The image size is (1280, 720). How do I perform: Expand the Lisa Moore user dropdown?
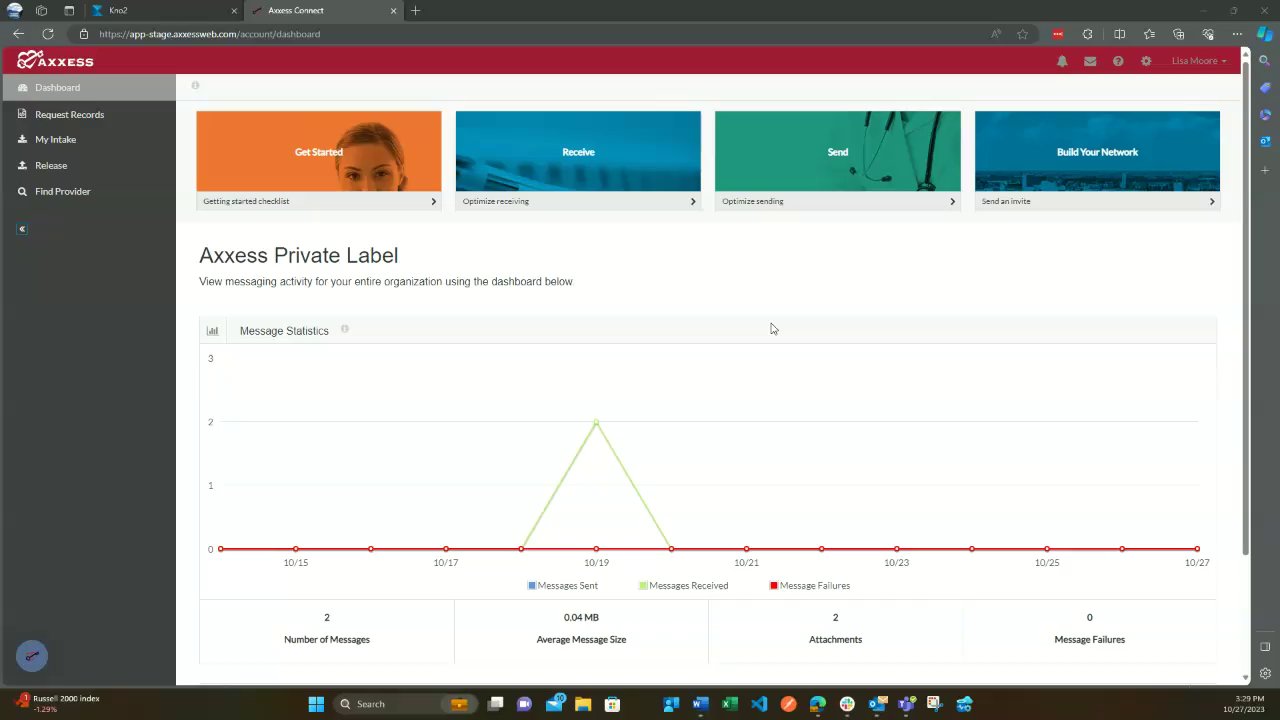tap(1198, 61)
